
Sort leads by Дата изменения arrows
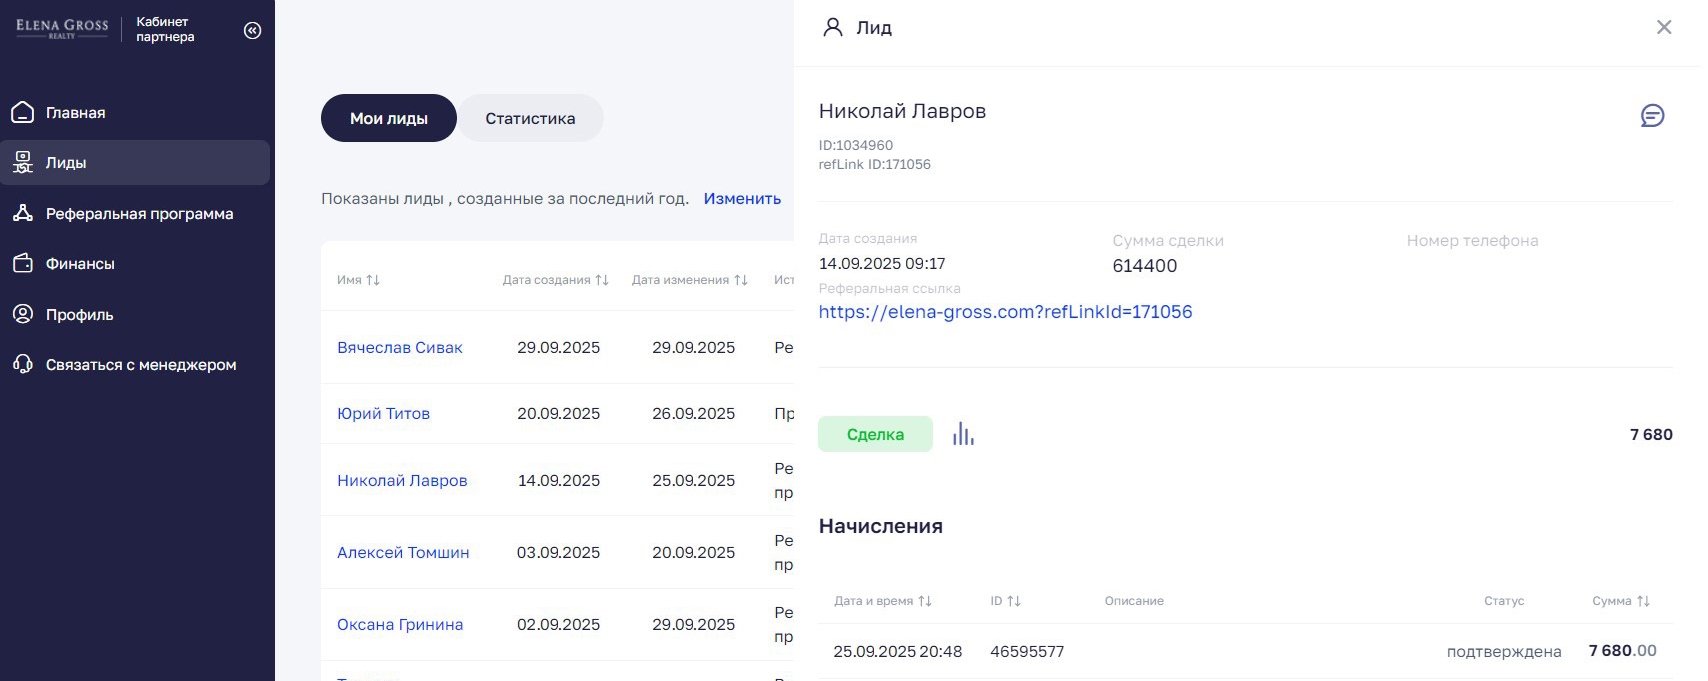[741, 280]
